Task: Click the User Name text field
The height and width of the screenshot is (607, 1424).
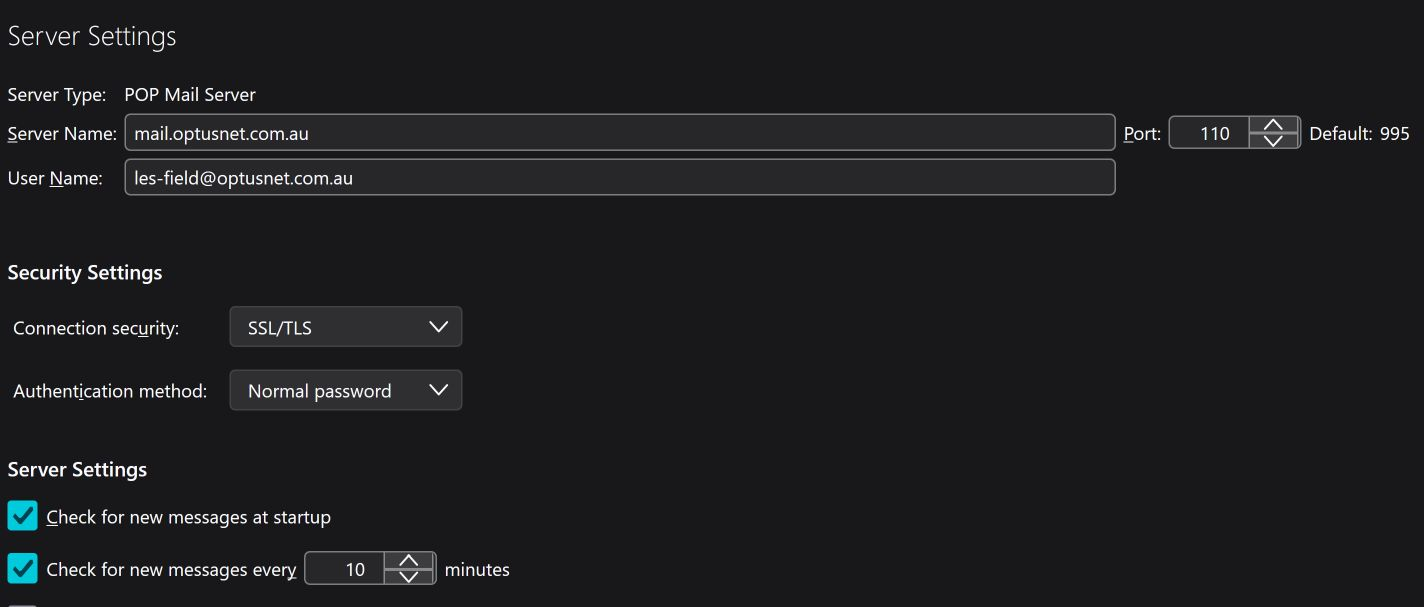Action: [x=618, y=178]
